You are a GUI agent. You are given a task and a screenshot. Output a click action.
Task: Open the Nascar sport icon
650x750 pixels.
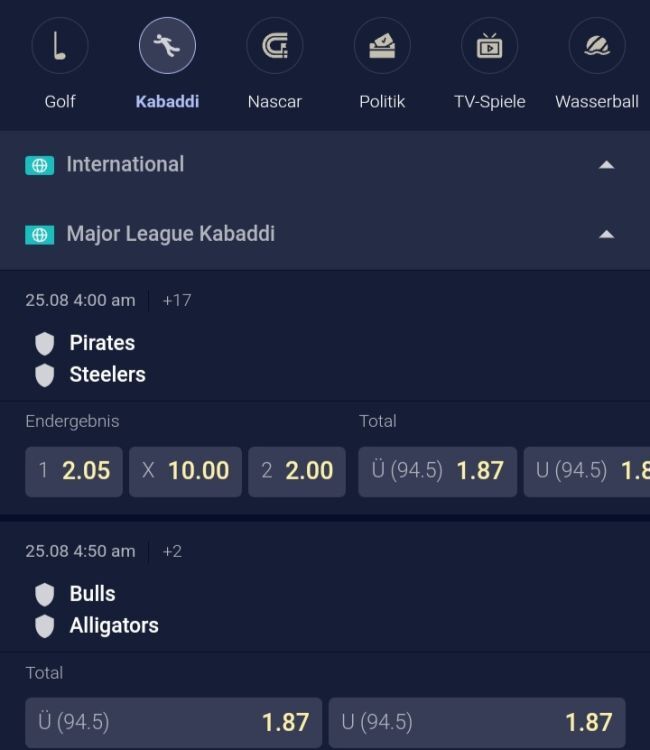coord(274,46)
